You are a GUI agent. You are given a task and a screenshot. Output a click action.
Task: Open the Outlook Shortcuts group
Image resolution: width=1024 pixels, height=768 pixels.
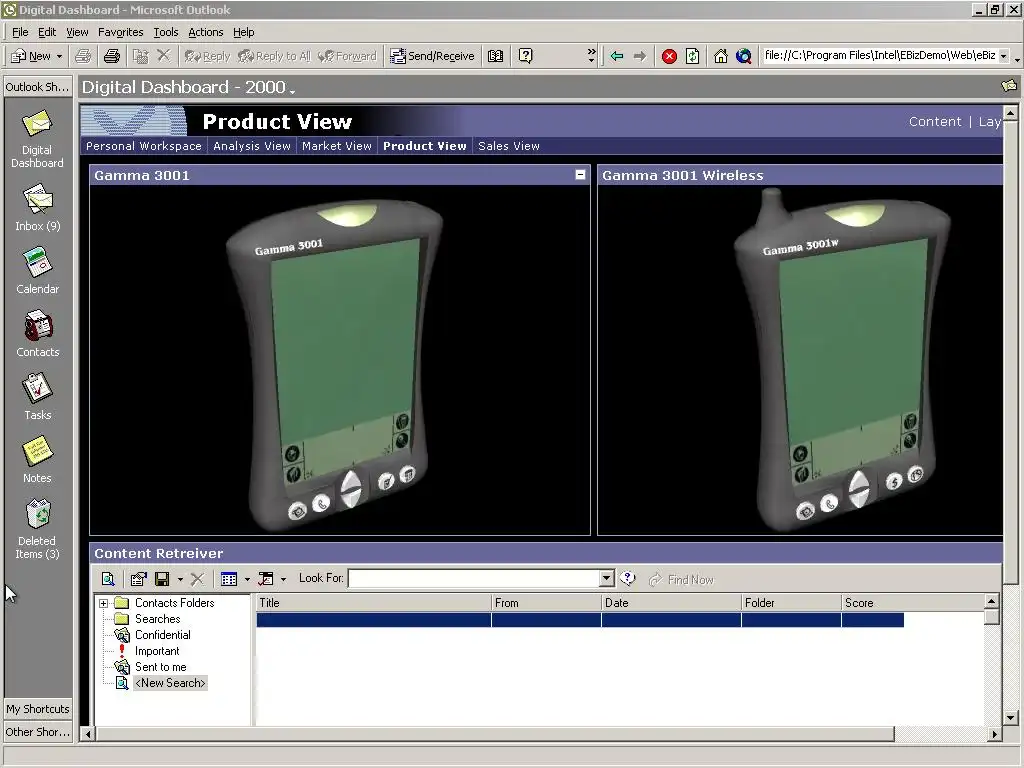[x=37, y=86]
